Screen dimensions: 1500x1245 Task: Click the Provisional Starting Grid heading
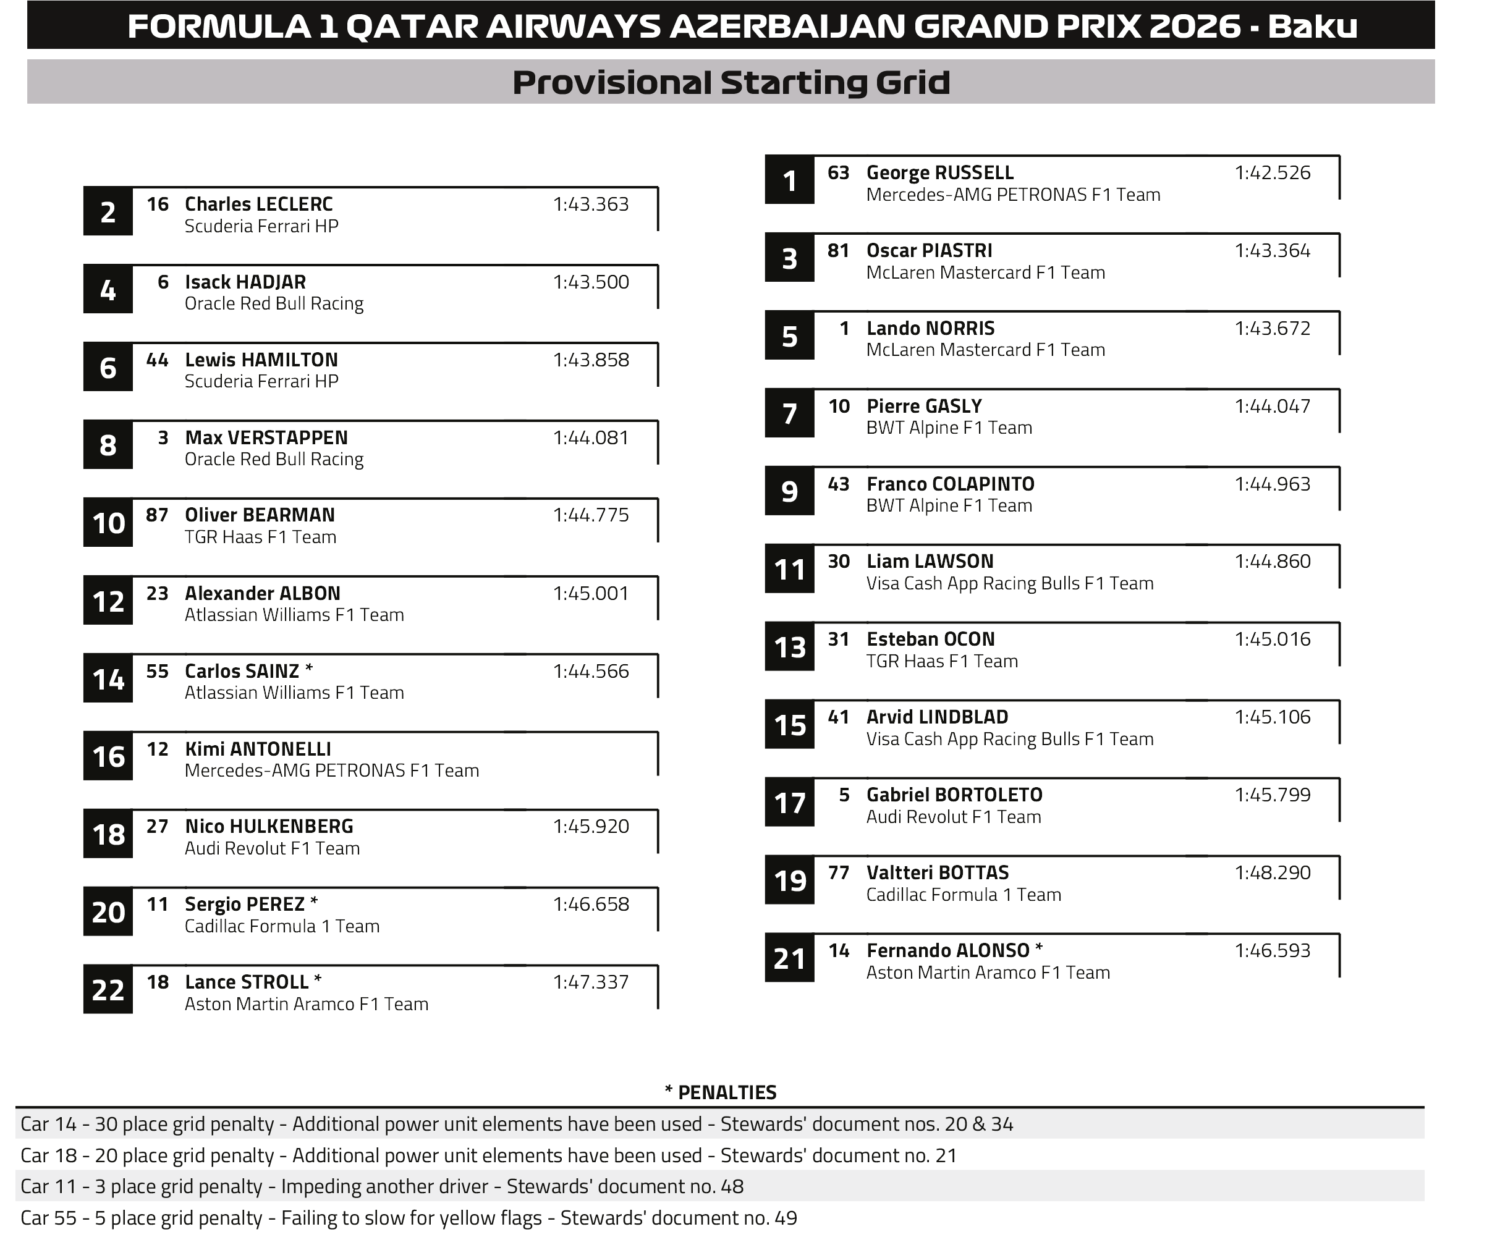point(731,82)
